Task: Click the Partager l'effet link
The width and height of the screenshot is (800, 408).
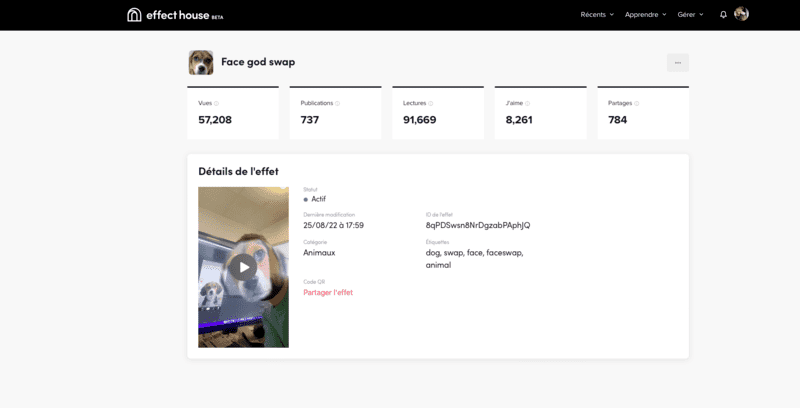Action: (328, 293)
